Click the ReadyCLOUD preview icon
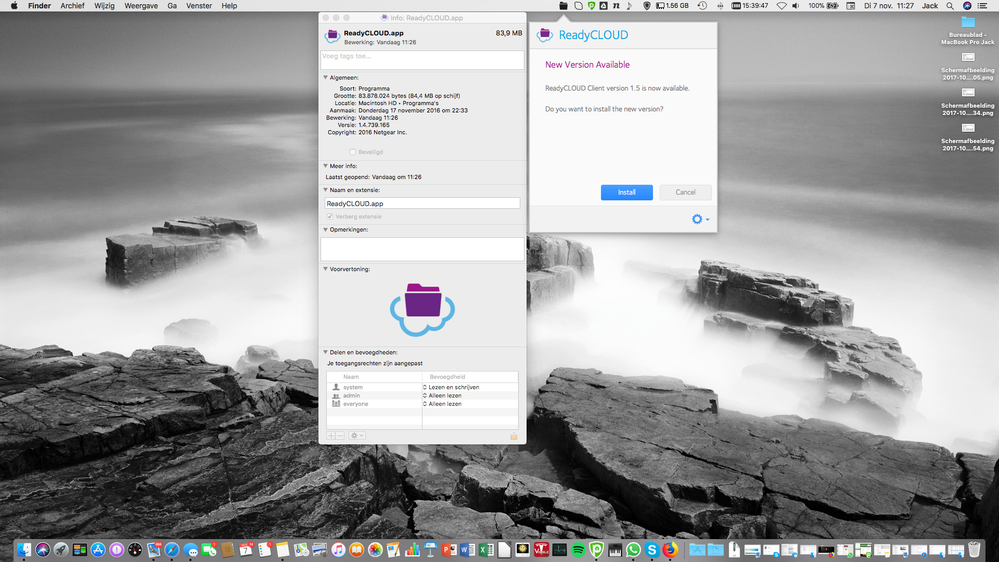 coord(422,310)
